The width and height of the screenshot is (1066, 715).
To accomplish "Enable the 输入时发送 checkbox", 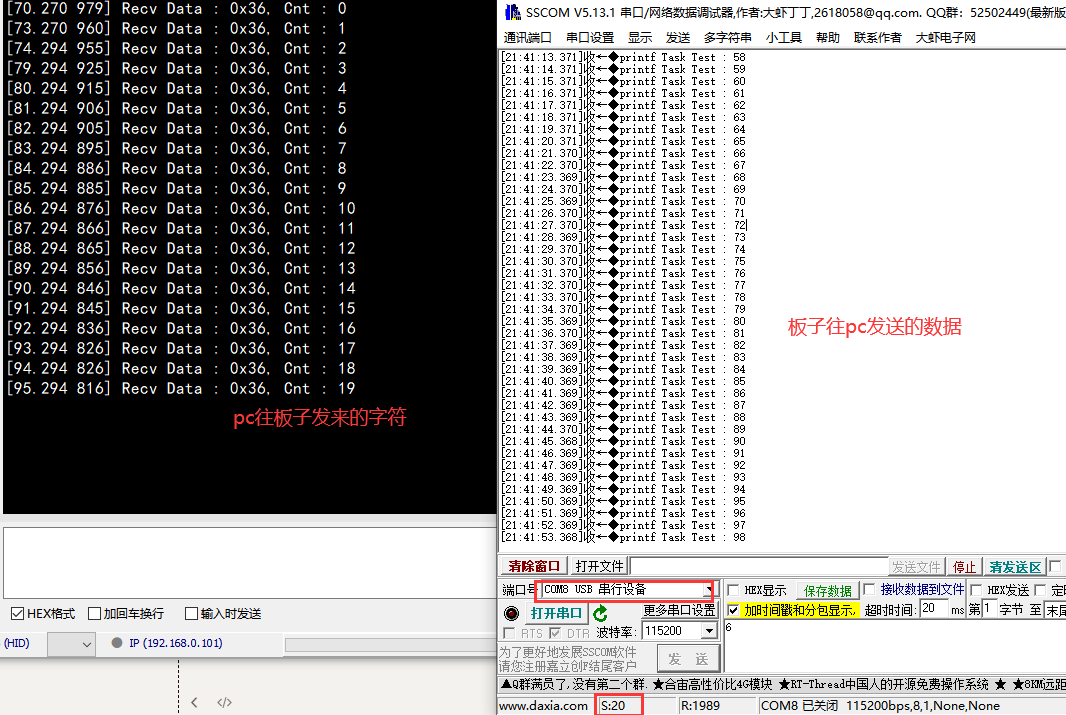I will tap(192, 614).
